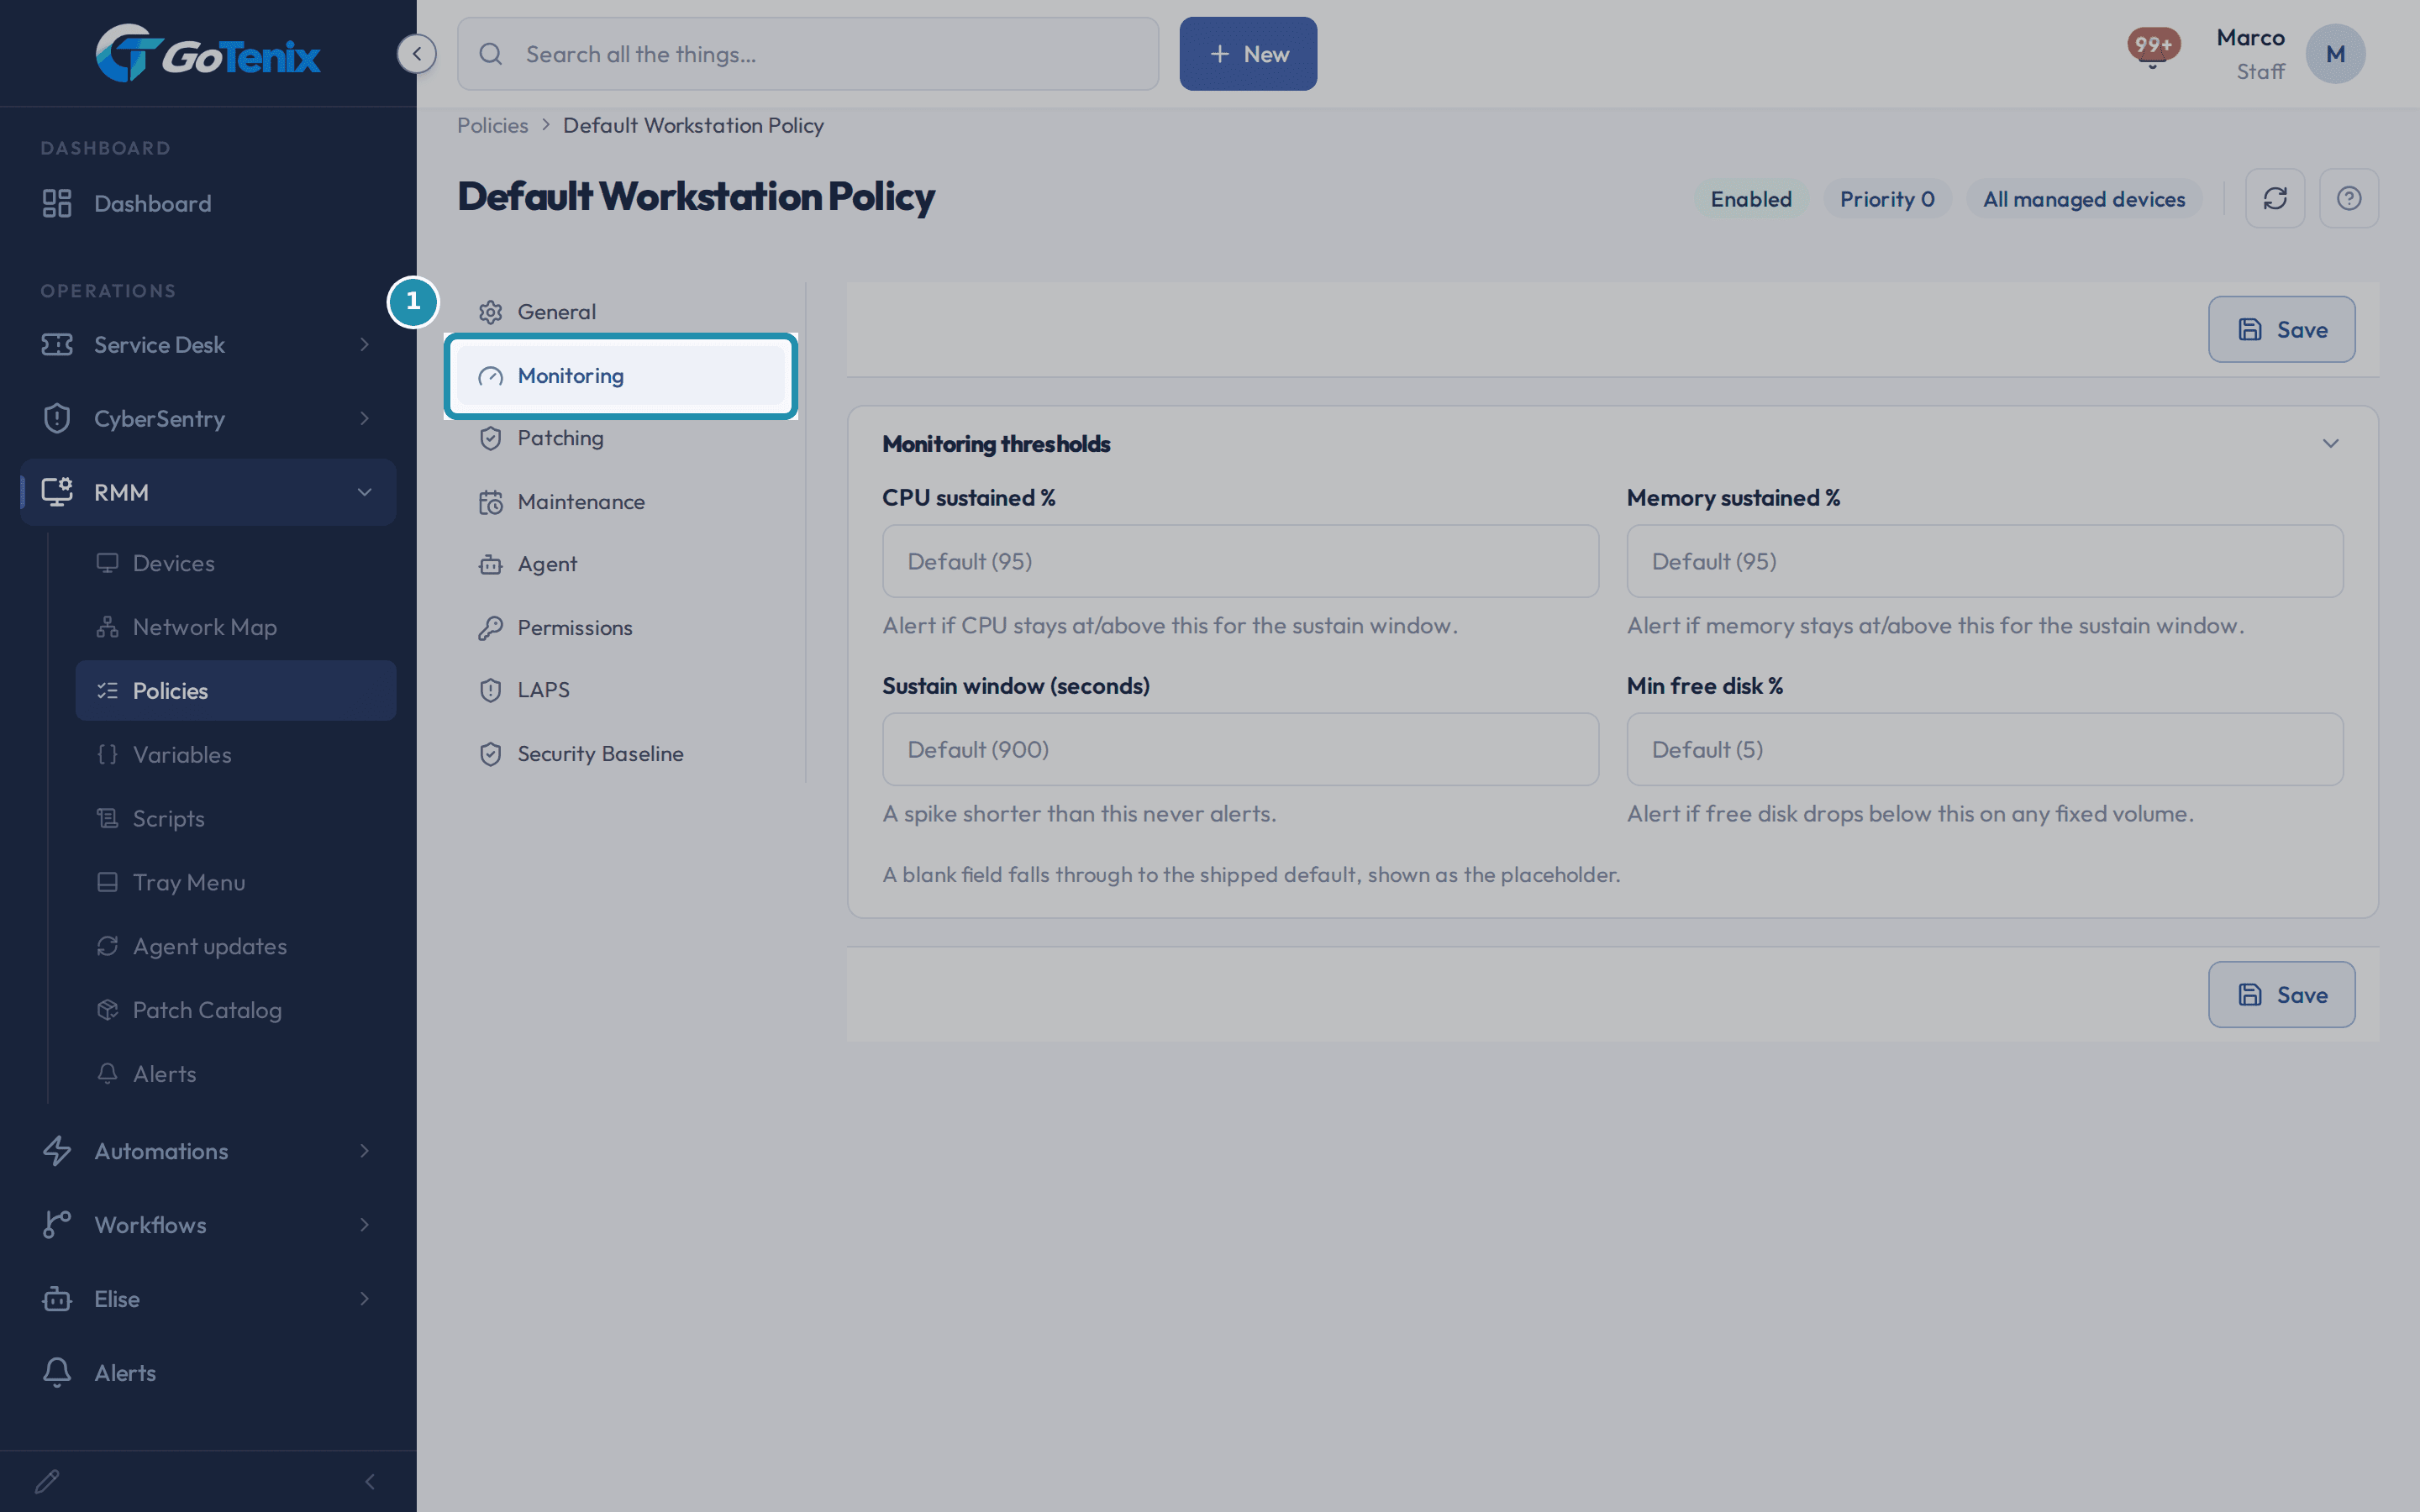Expand Automations section chevron

[365, 1151]
